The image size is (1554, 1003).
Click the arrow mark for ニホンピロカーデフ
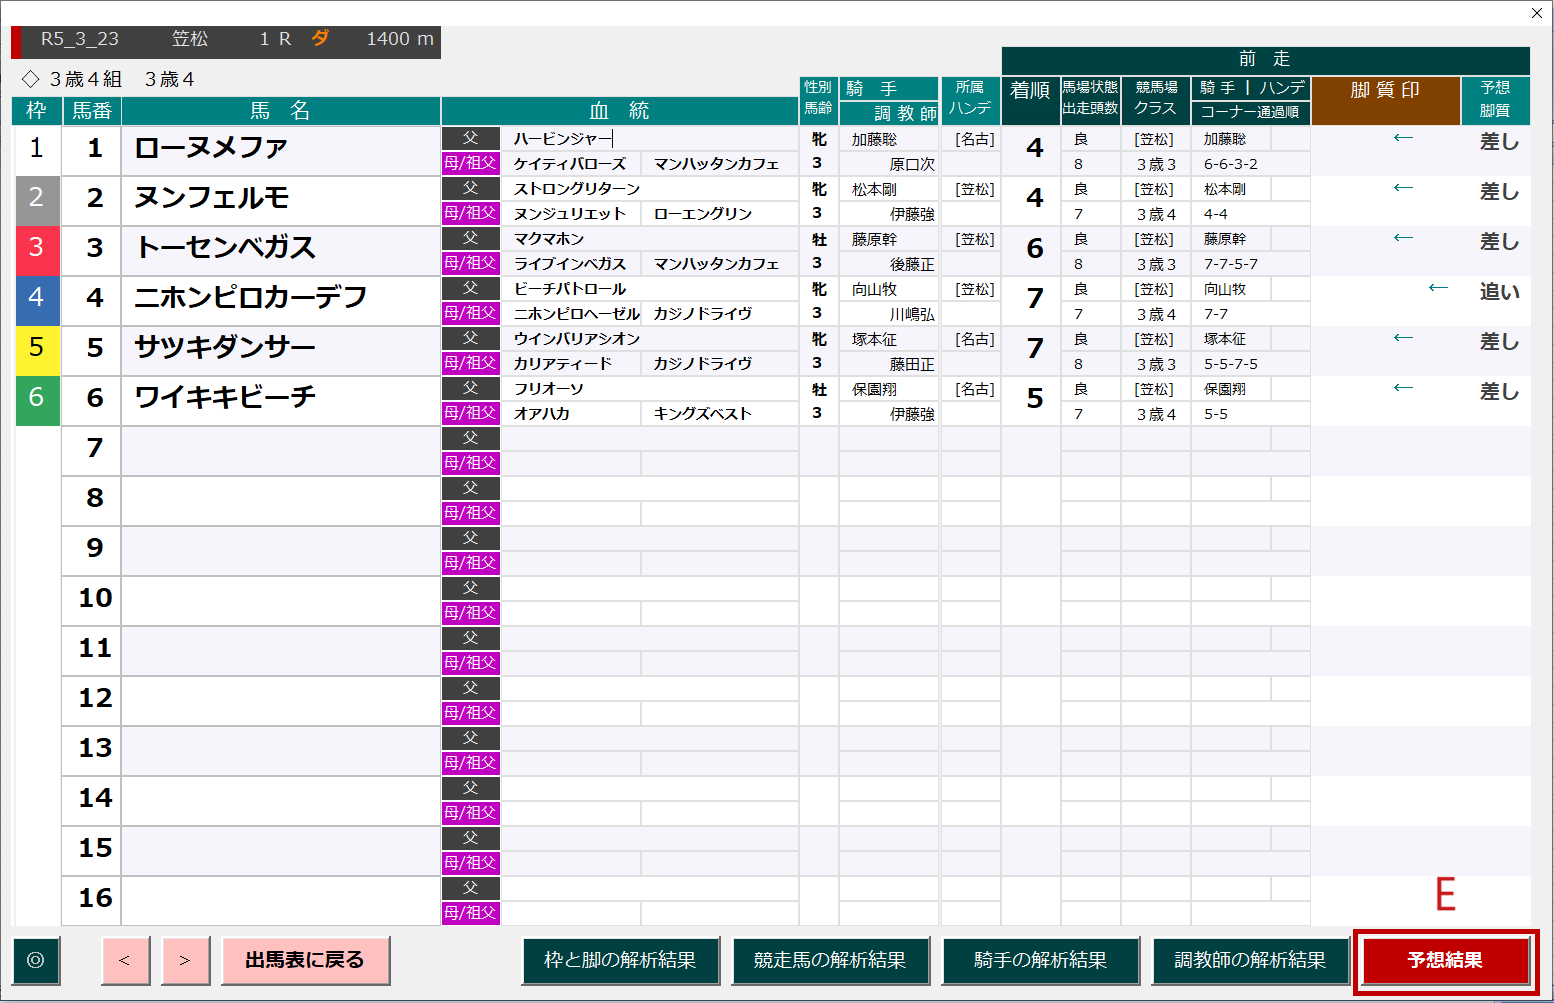coord(1438,288)
